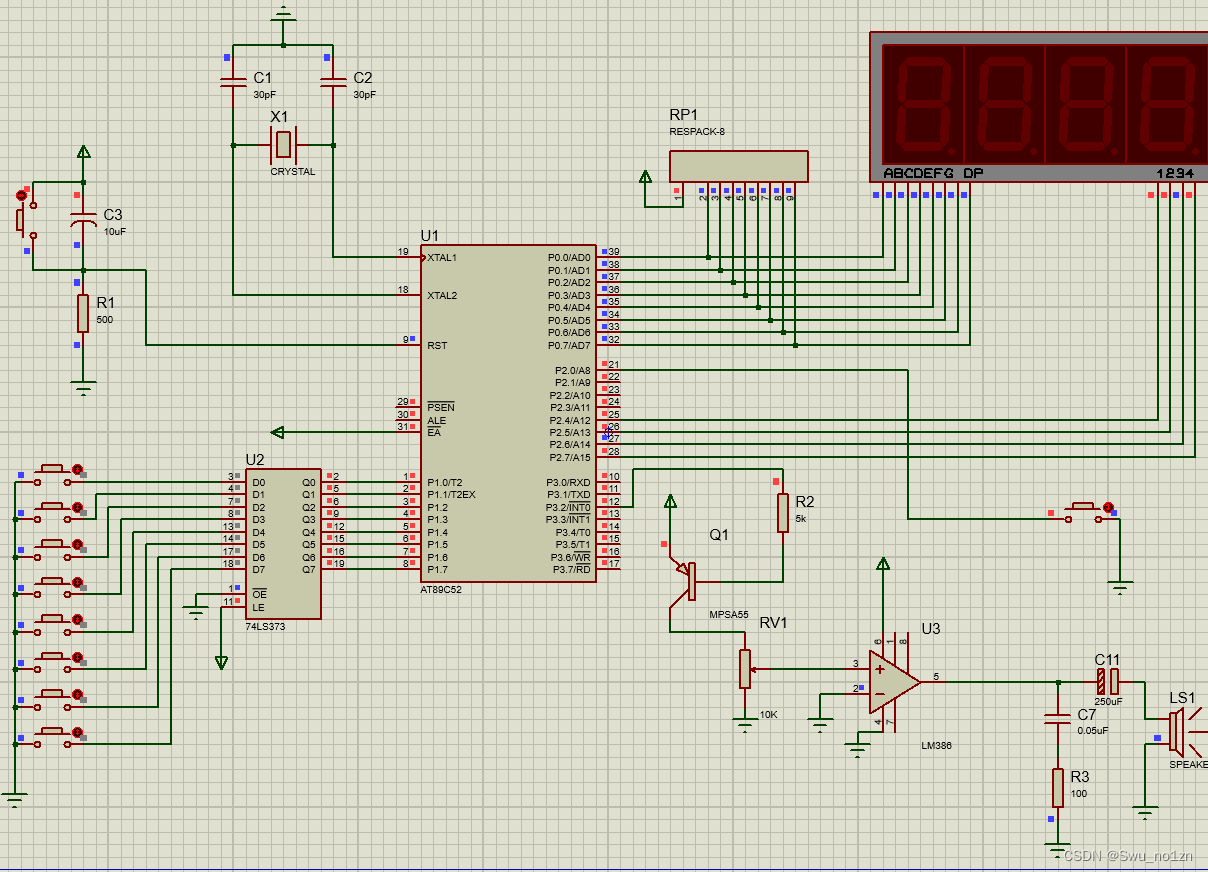Click the AT89C52 part label
Viewport: 1208px width, 872px height.
point(441,590)
